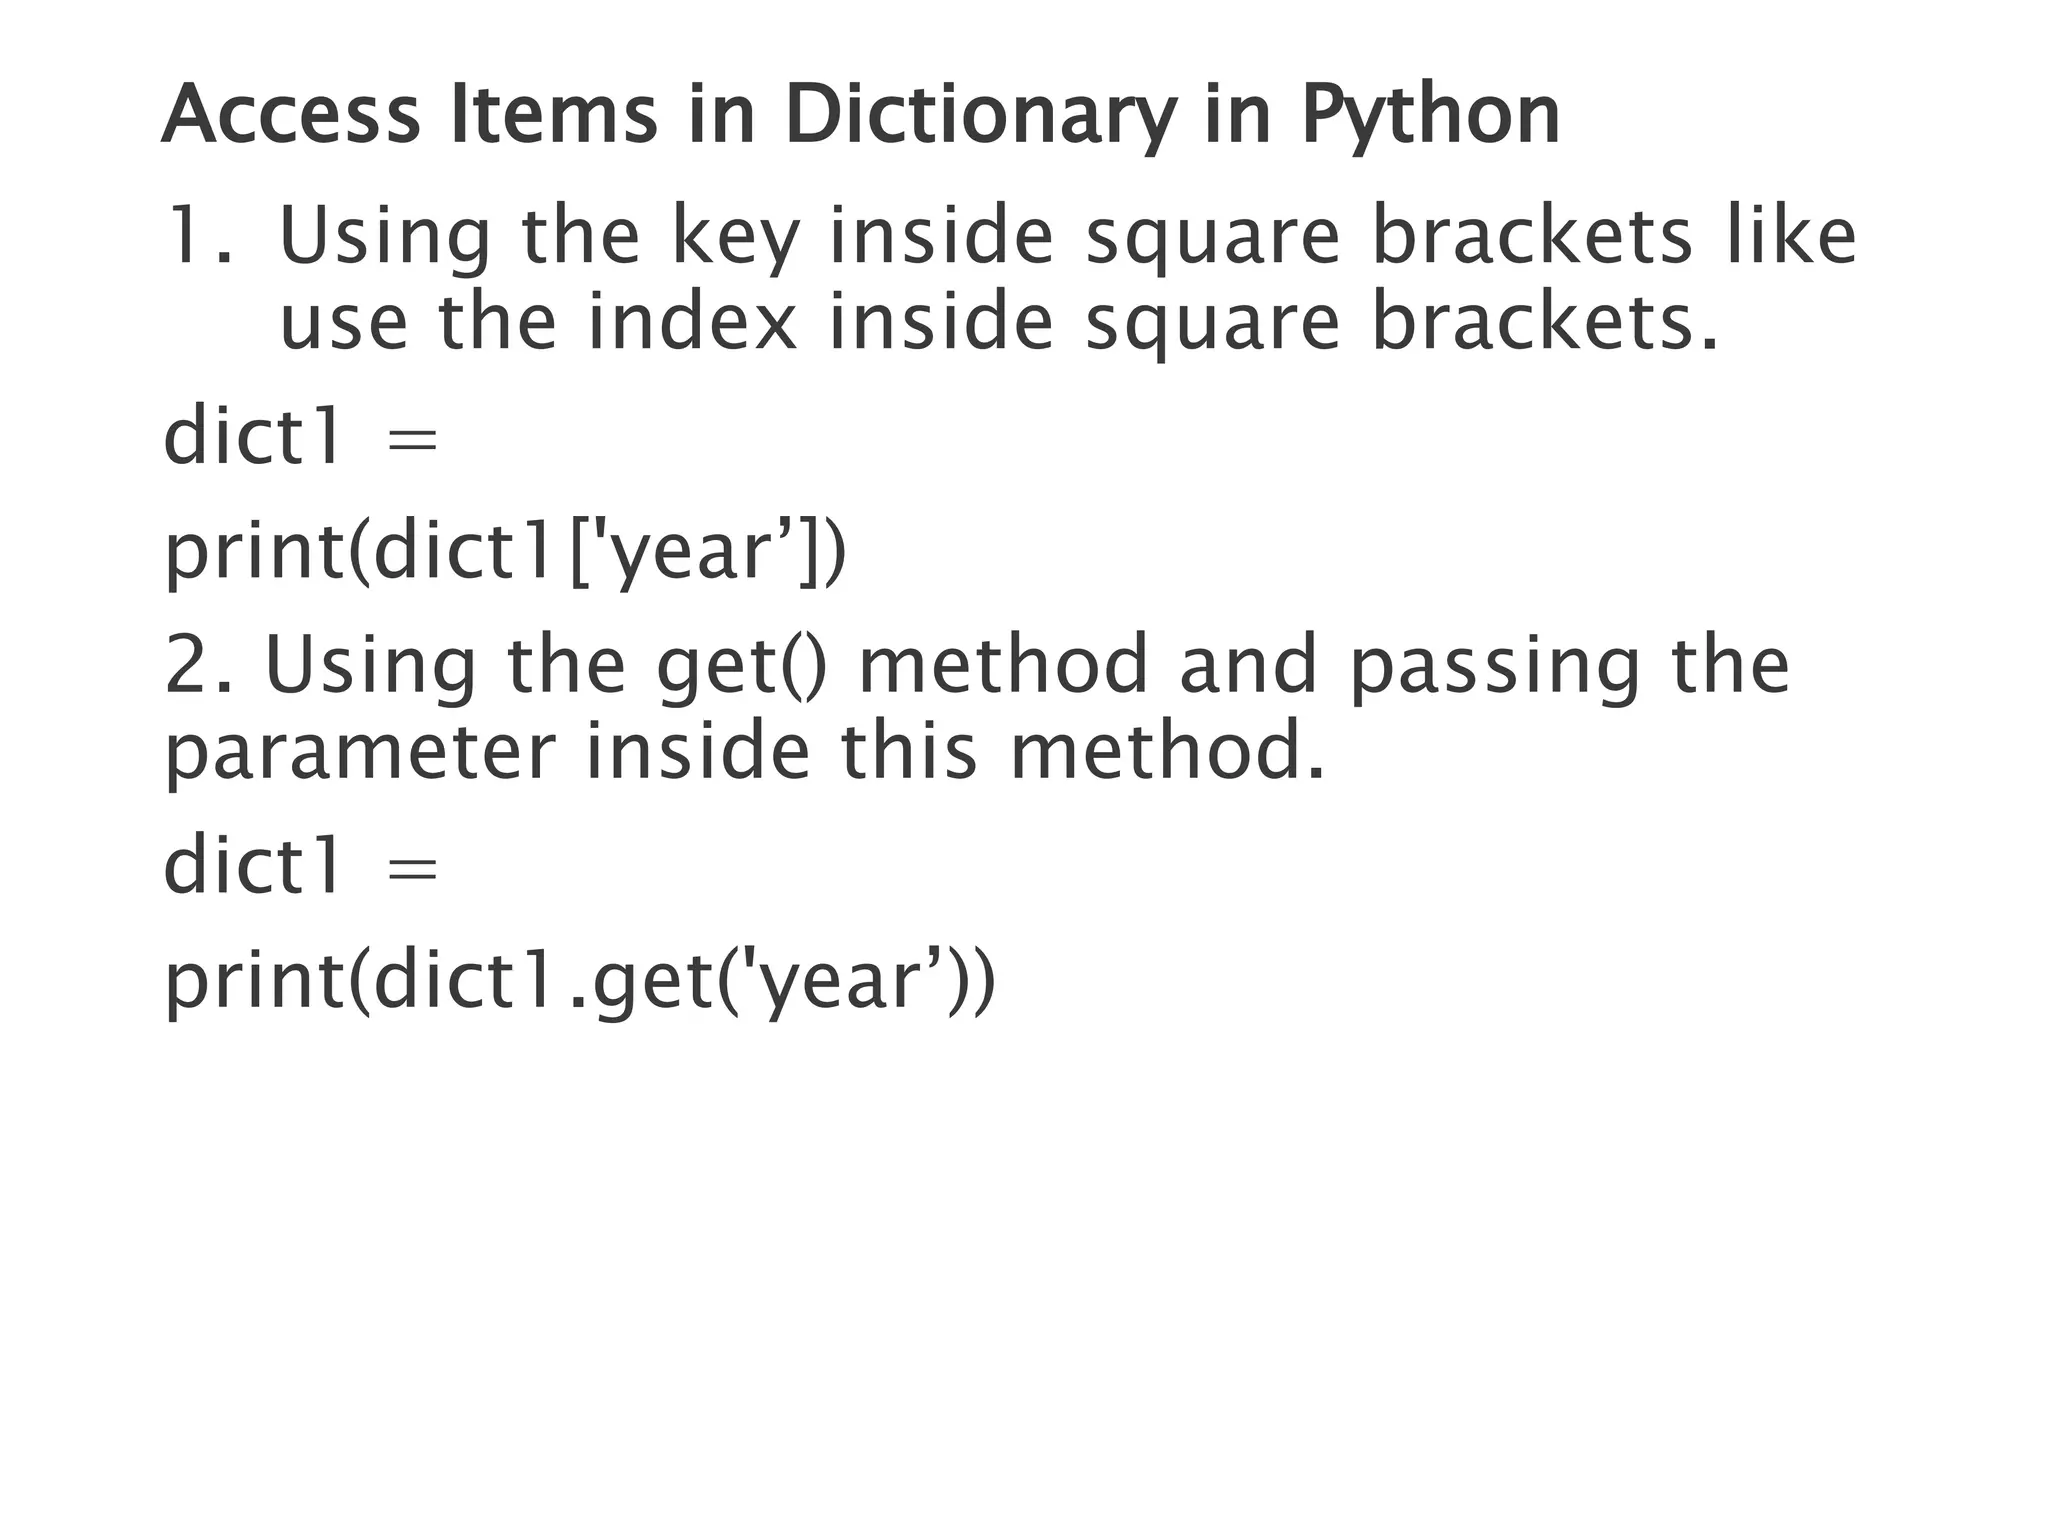Click the word 'Dictionary' in the heading
This screenshot has width=2048, height=1536.
[x=980, y=115]
